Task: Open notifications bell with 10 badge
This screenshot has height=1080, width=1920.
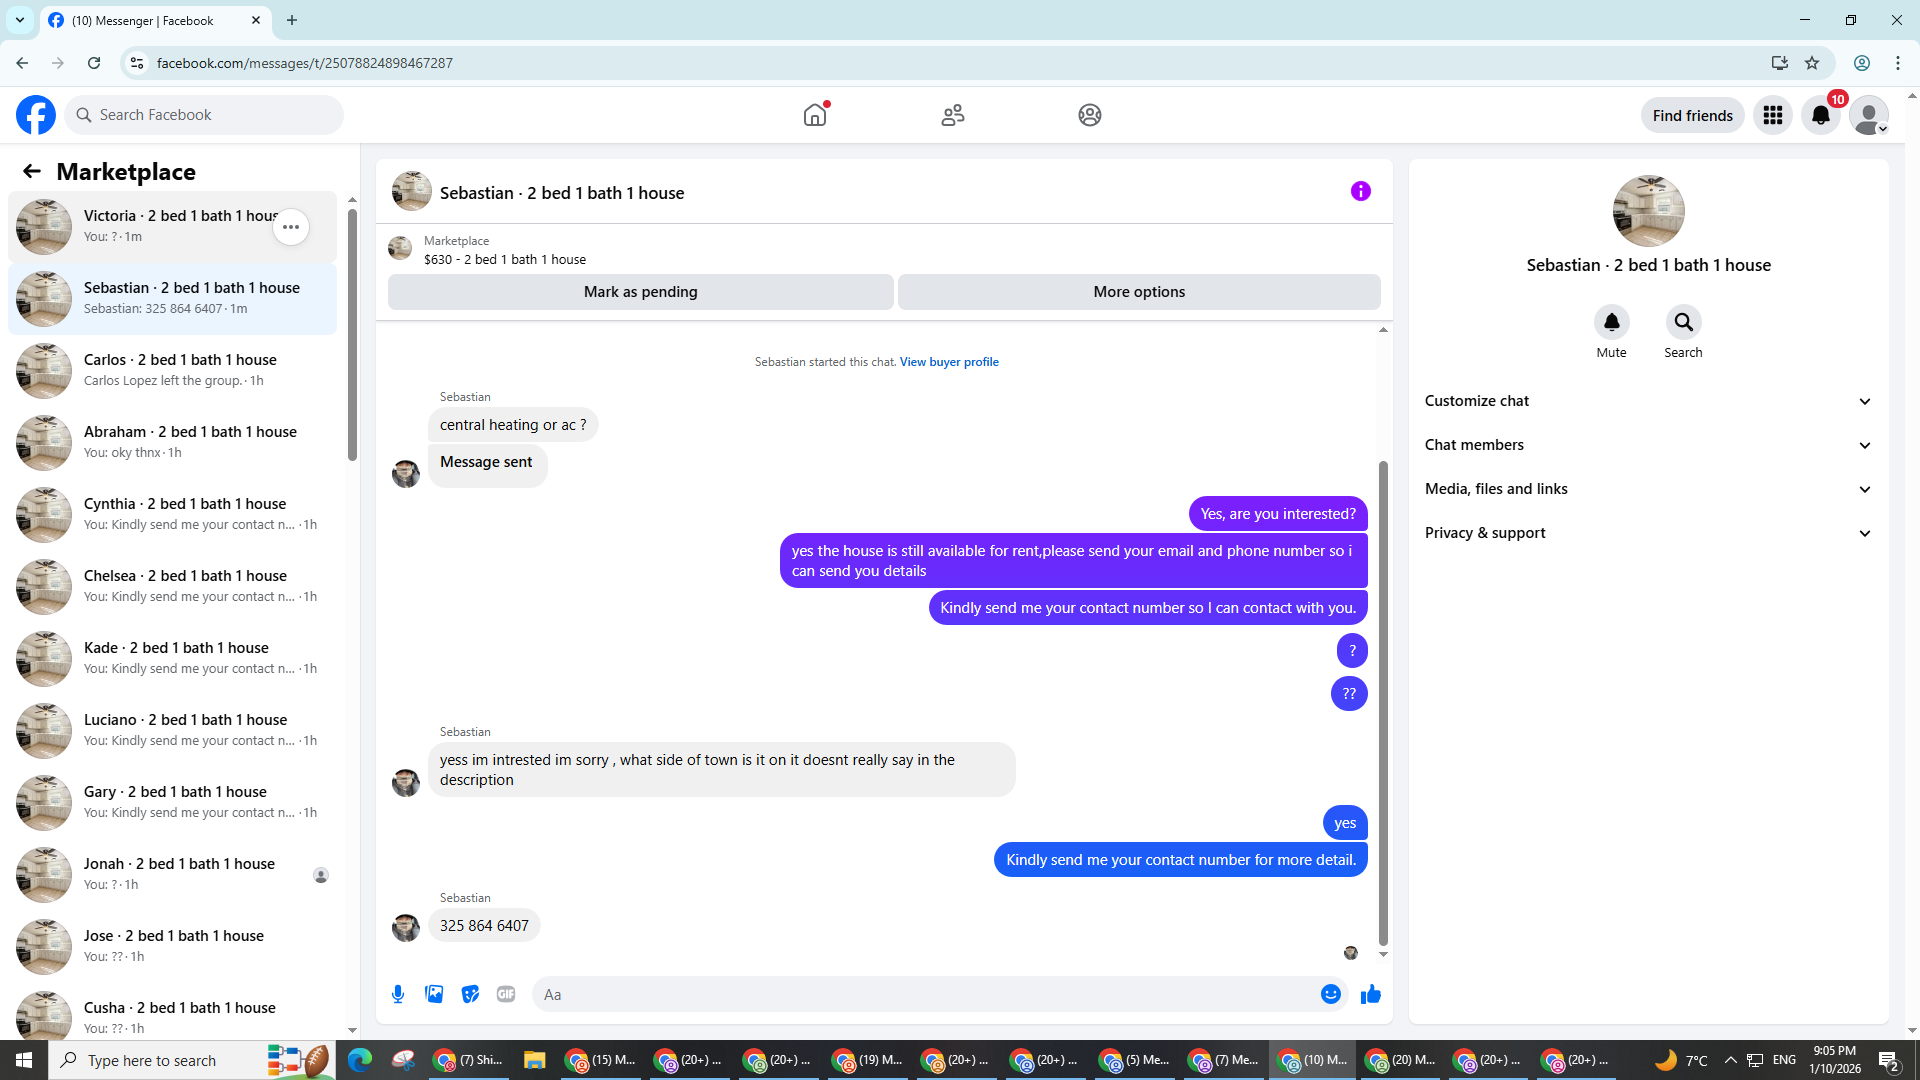Action: click(x=1821, y=115)
